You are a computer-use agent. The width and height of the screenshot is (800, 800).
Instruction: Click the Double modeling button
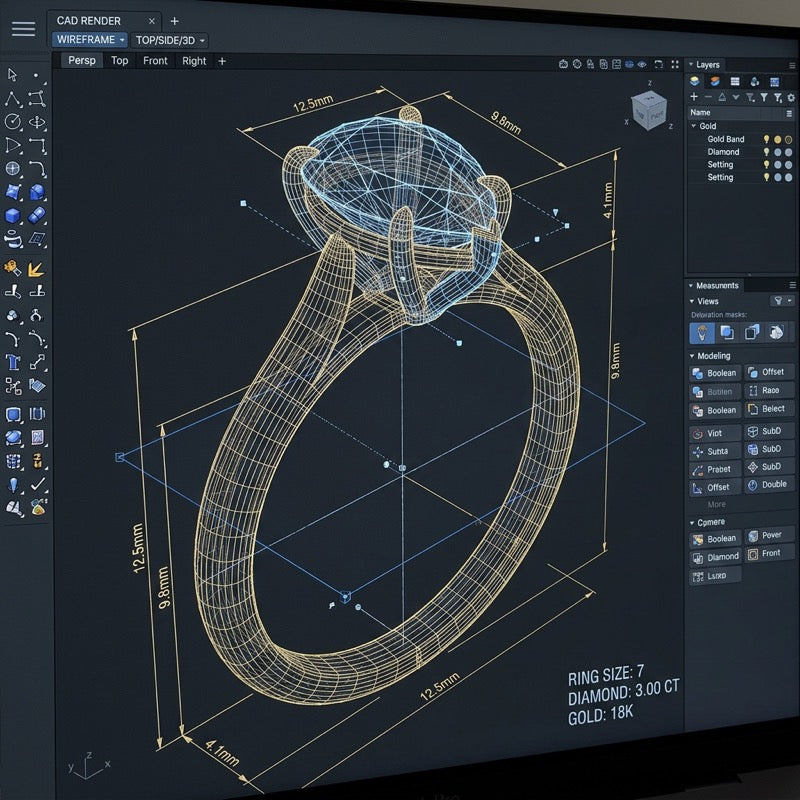pyautogui.click(x=769, y=484)
